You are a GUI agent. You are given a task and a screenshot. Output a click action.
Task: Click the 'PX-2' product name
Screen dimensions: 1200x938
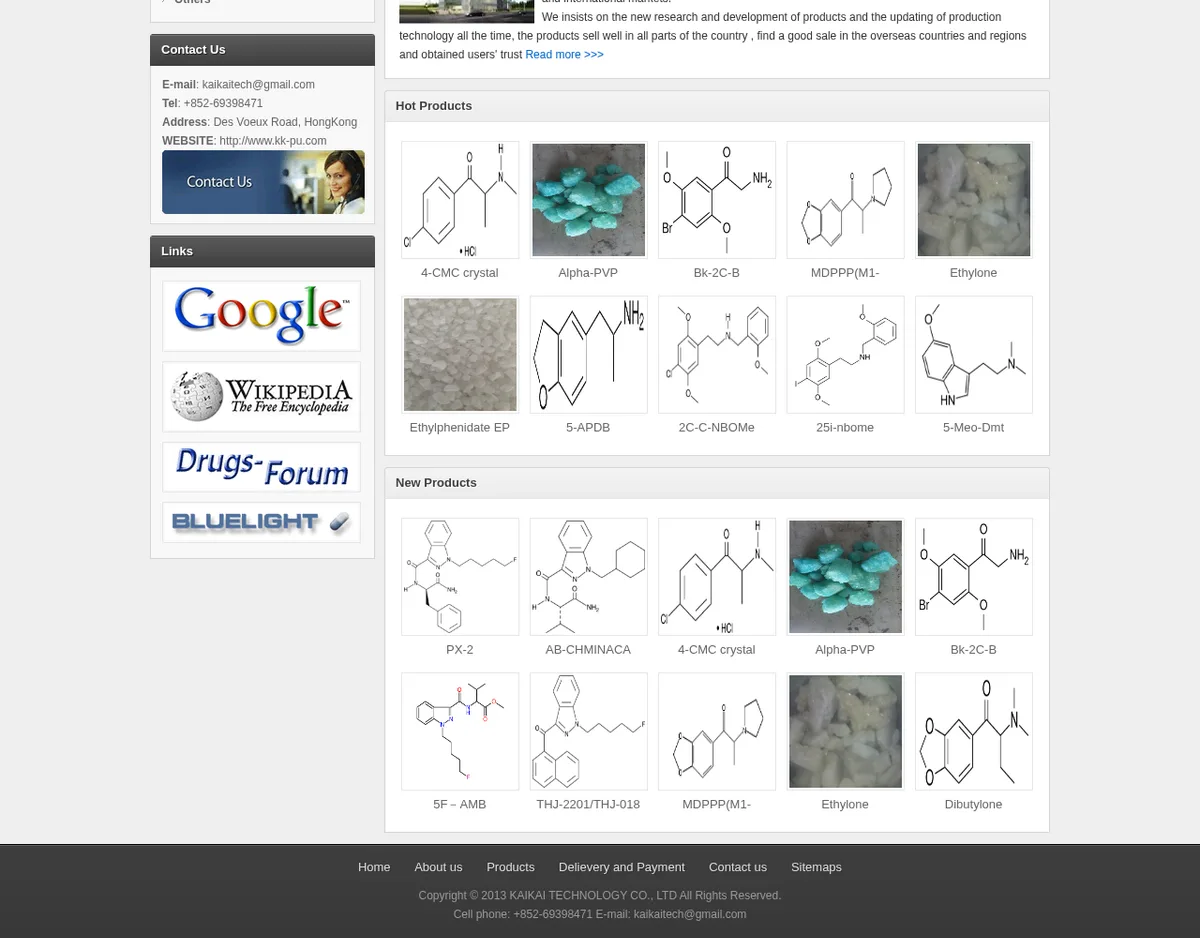click(x=460, y=649)
